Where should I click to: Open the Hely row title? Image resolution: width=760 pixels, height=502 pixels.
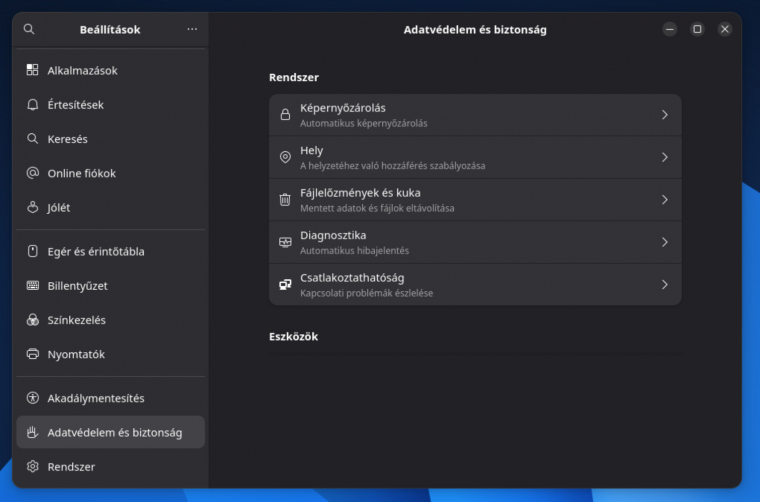click(311, 151)
